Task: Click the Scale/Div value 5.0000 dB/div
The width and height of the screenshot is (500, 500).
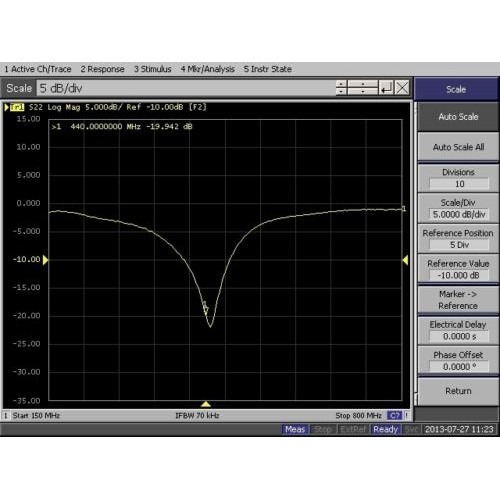Action: 459,214
